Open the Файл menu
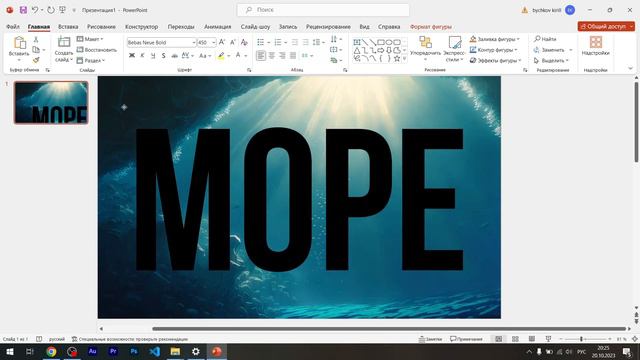The image size is (640, 360). coord(13,27)
